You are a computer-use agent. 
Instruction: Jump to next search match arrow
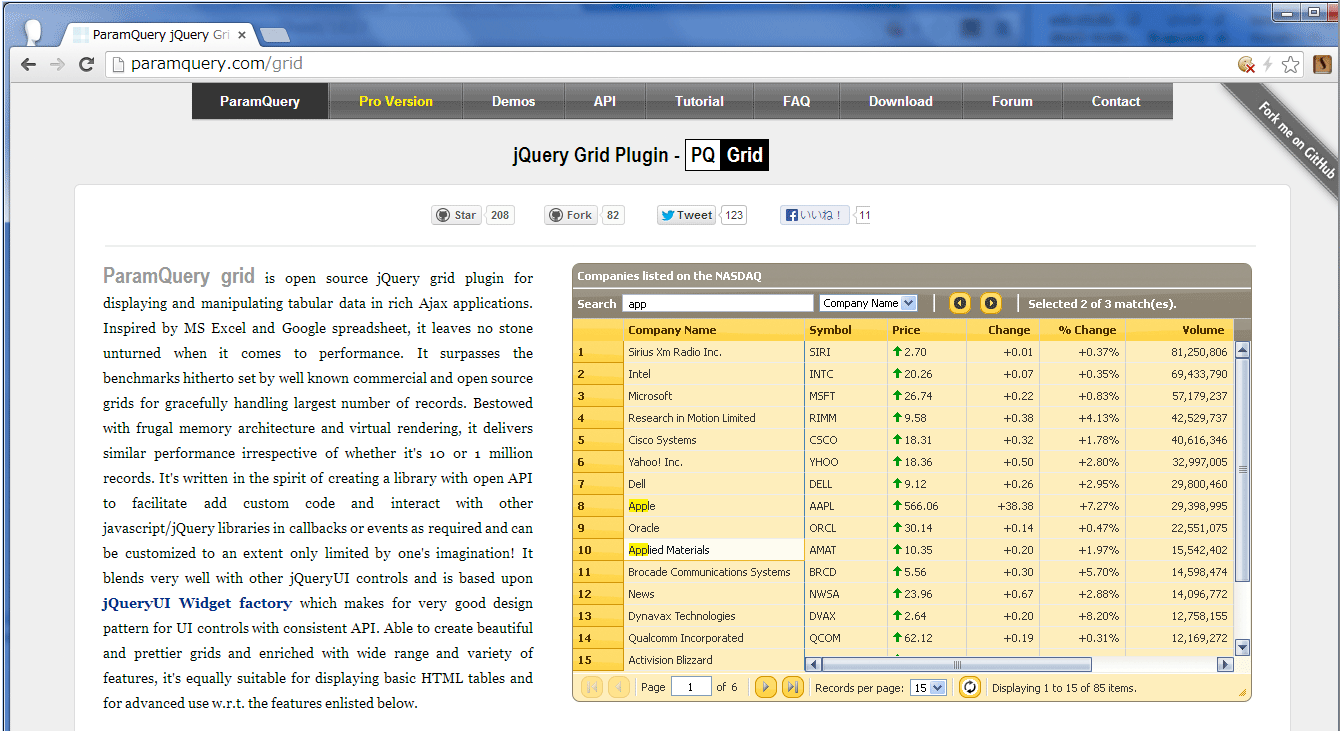point(991,303)
